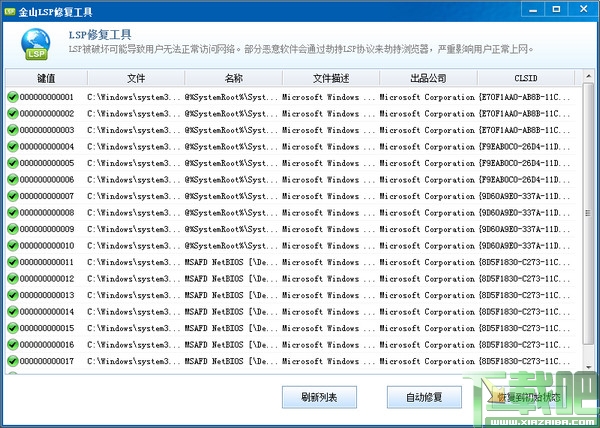Sort list by 键值 column header
Image resolution: width=600 pixels, height=428 pixels.
[x=46, y=78]
